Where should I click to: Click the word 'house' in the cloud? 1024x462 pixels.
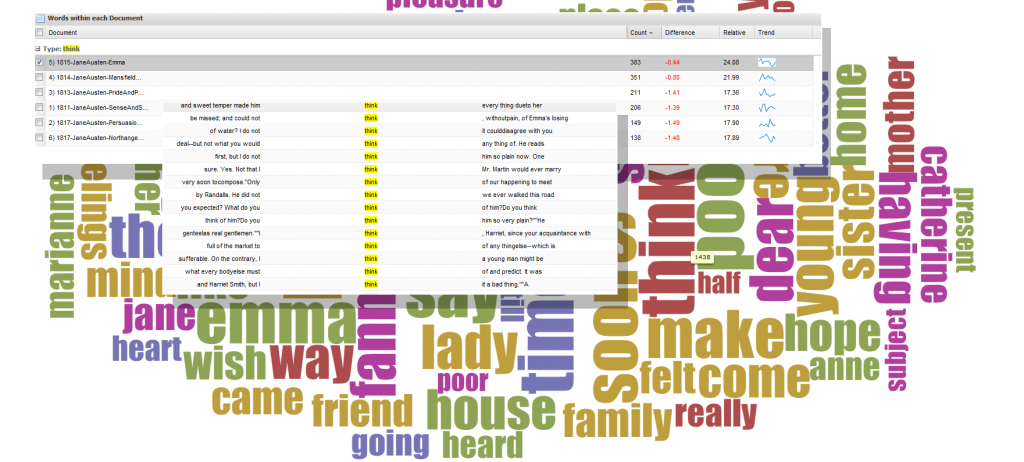pos(491,410)
